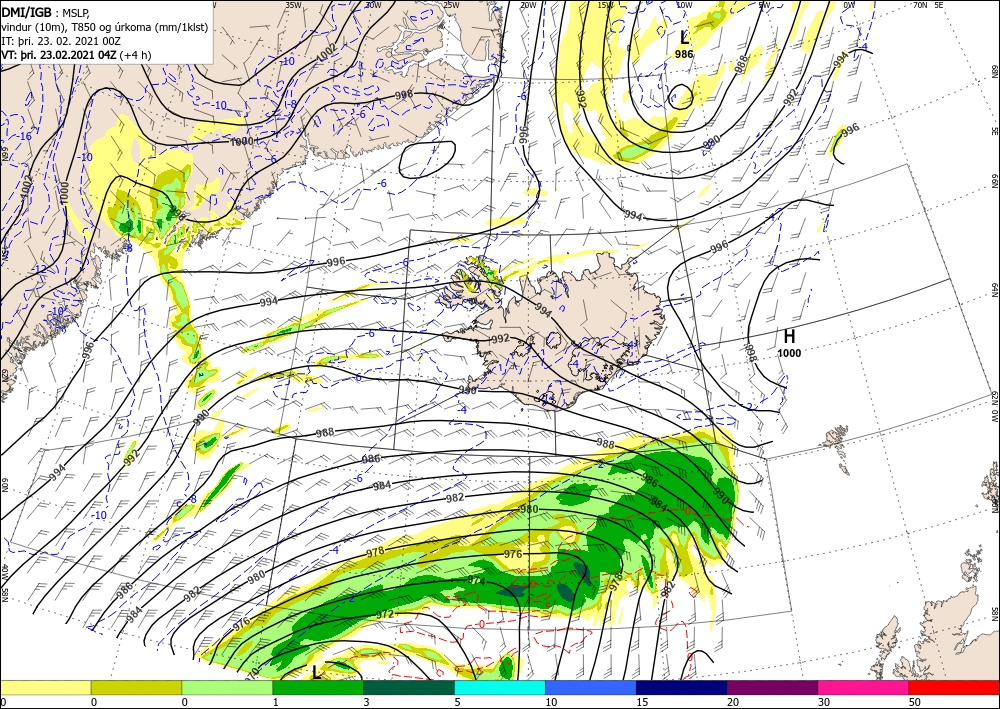
Task: Click the legend value '1'
Action: [x=276, y=702]
